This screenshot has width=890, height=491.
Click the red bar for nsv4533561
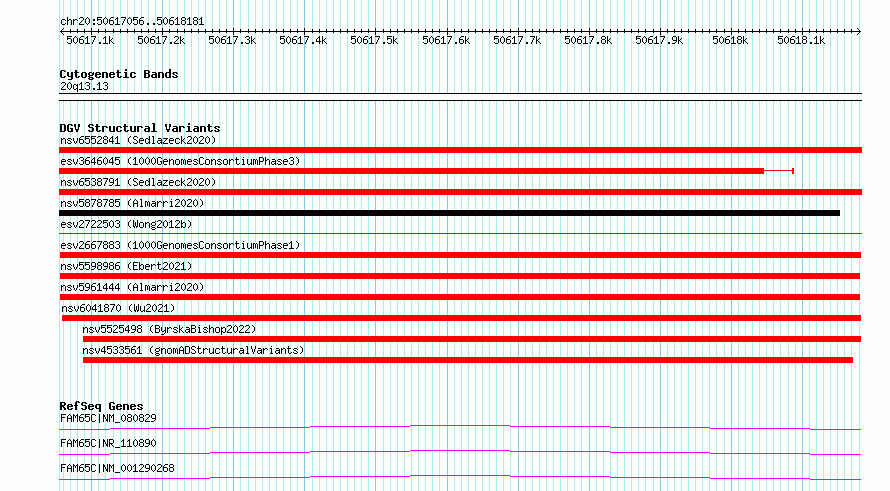point(468,360)
